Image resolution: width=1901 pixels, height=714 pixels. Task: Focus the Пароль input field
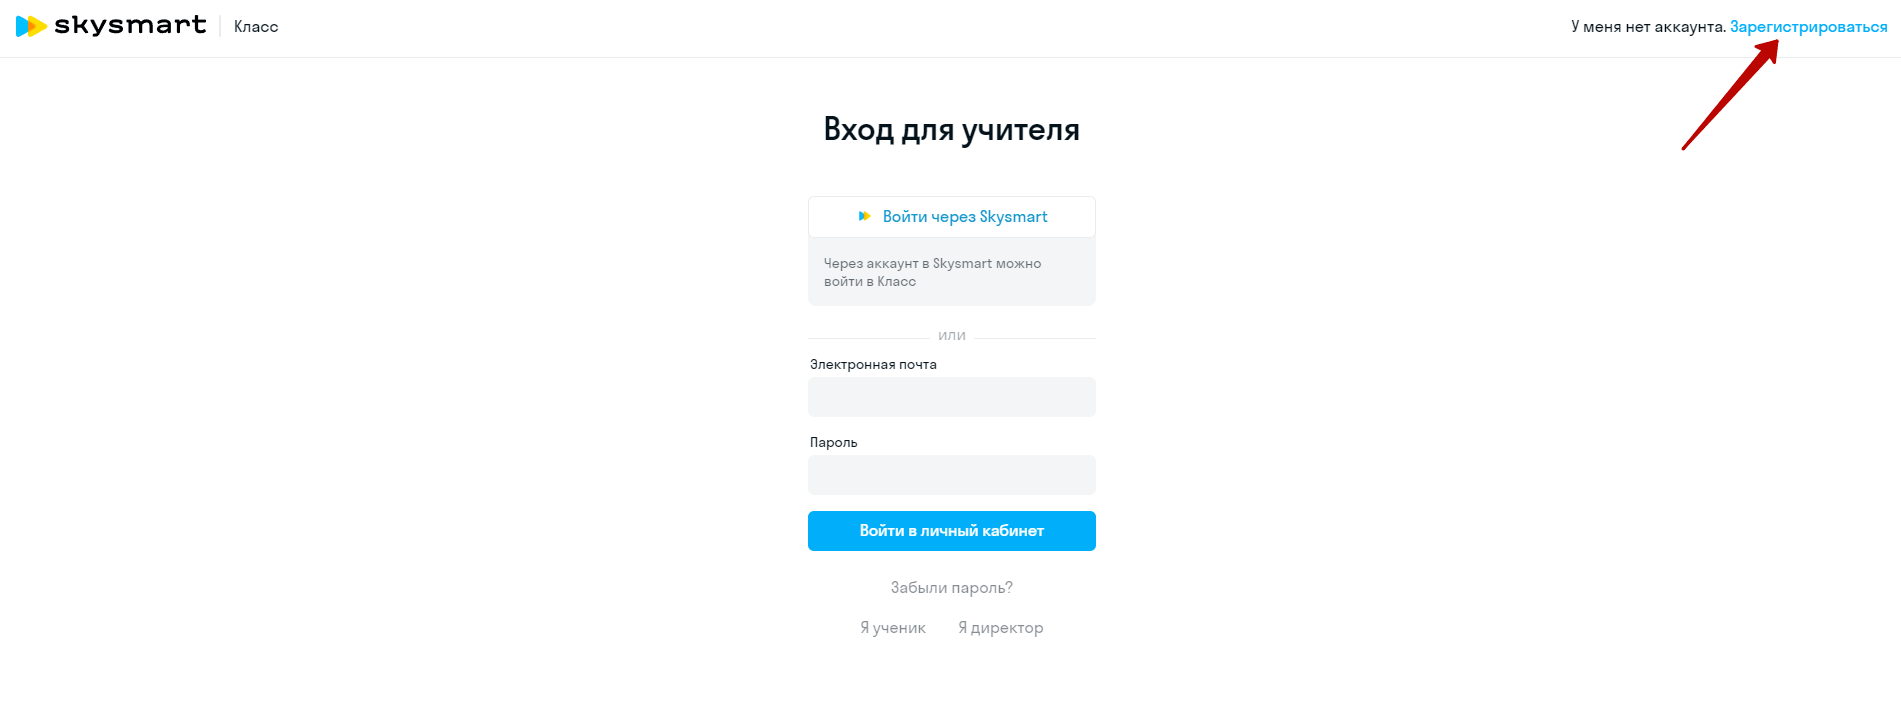(x=951, y=475)
